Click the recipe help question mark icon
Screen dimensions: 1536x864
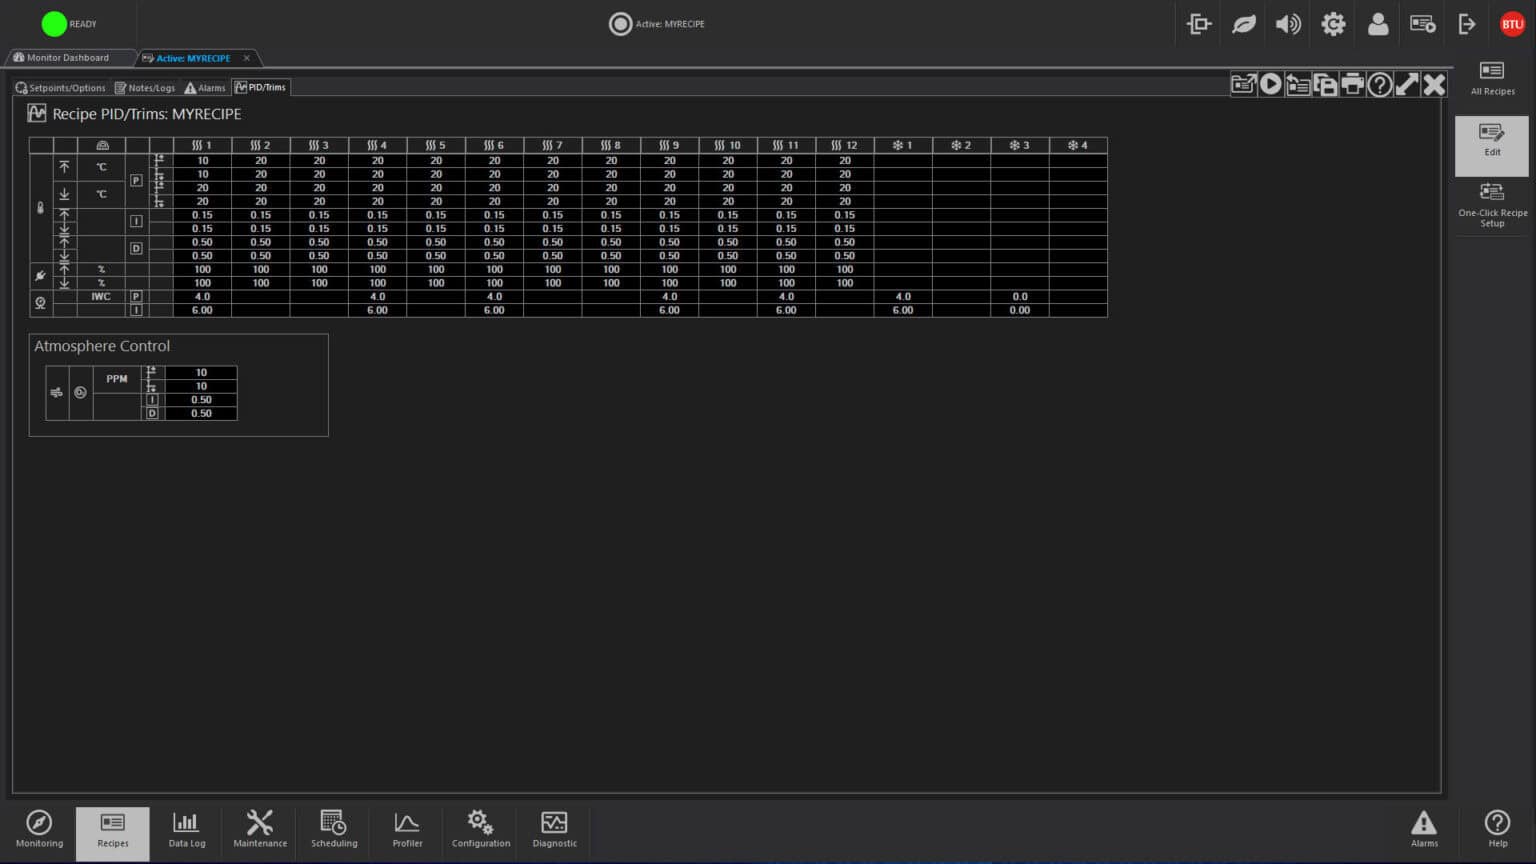[x=1379, y=84]
